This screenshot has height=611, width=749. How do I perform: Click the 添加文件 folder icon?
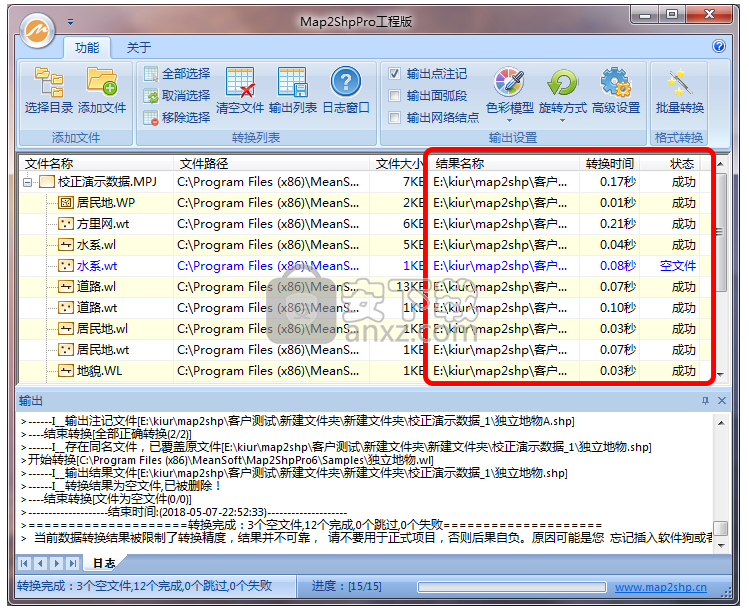pos(102,81)
